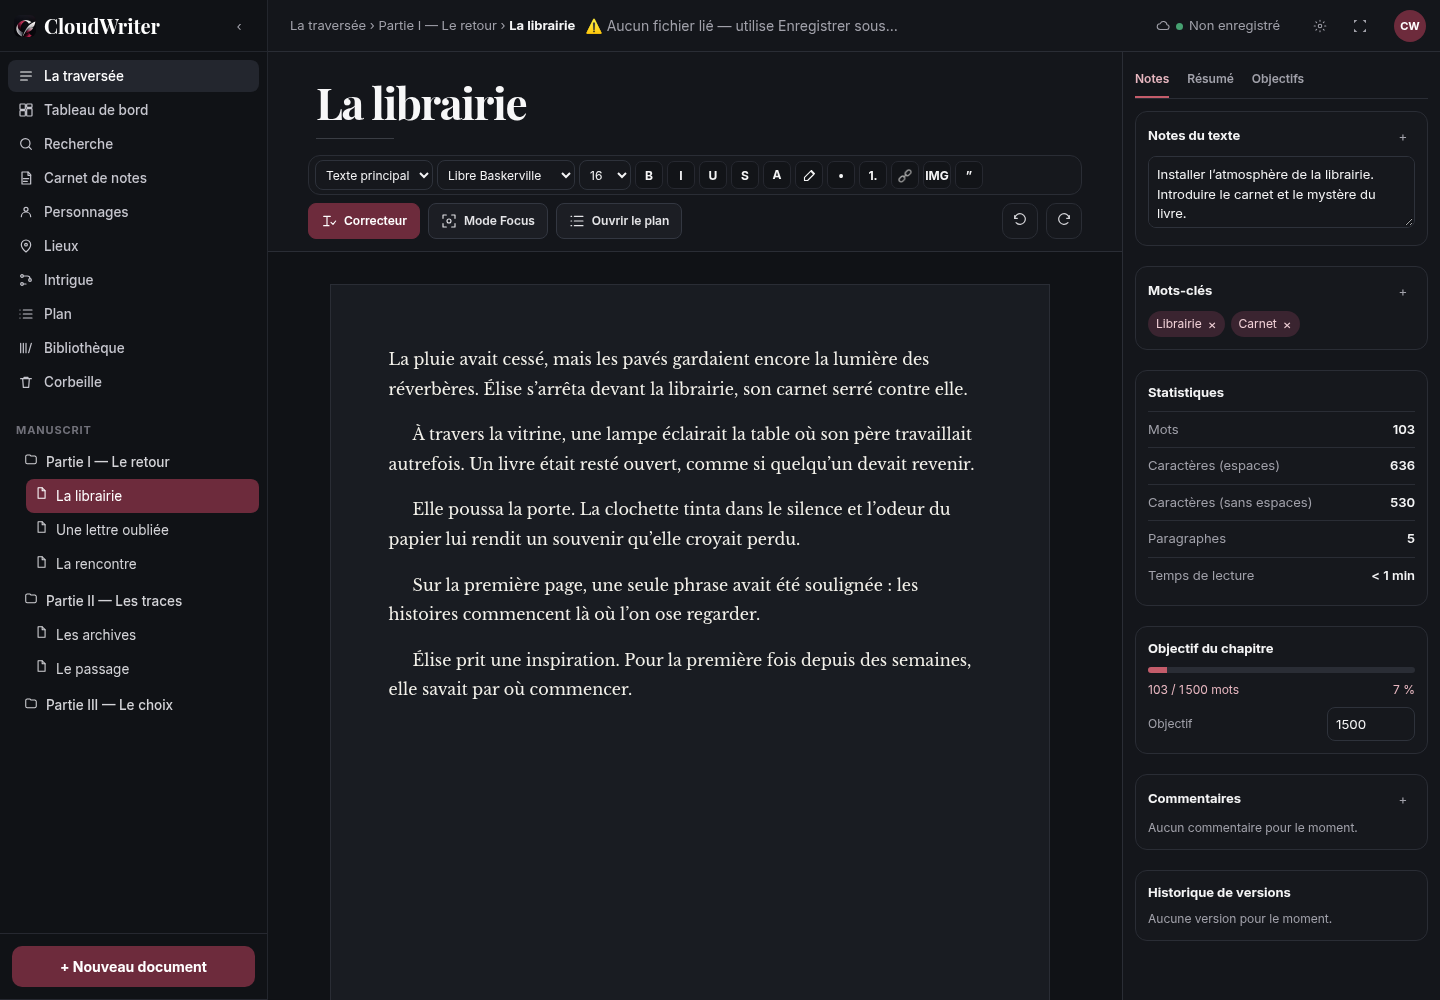This screenshot has width=1440, height=1000.
Task: Insert a block quote
Action: pos(969,176)
